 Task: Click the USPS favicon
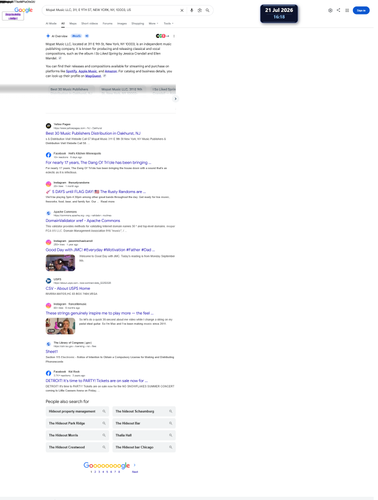tap(48, 281)
